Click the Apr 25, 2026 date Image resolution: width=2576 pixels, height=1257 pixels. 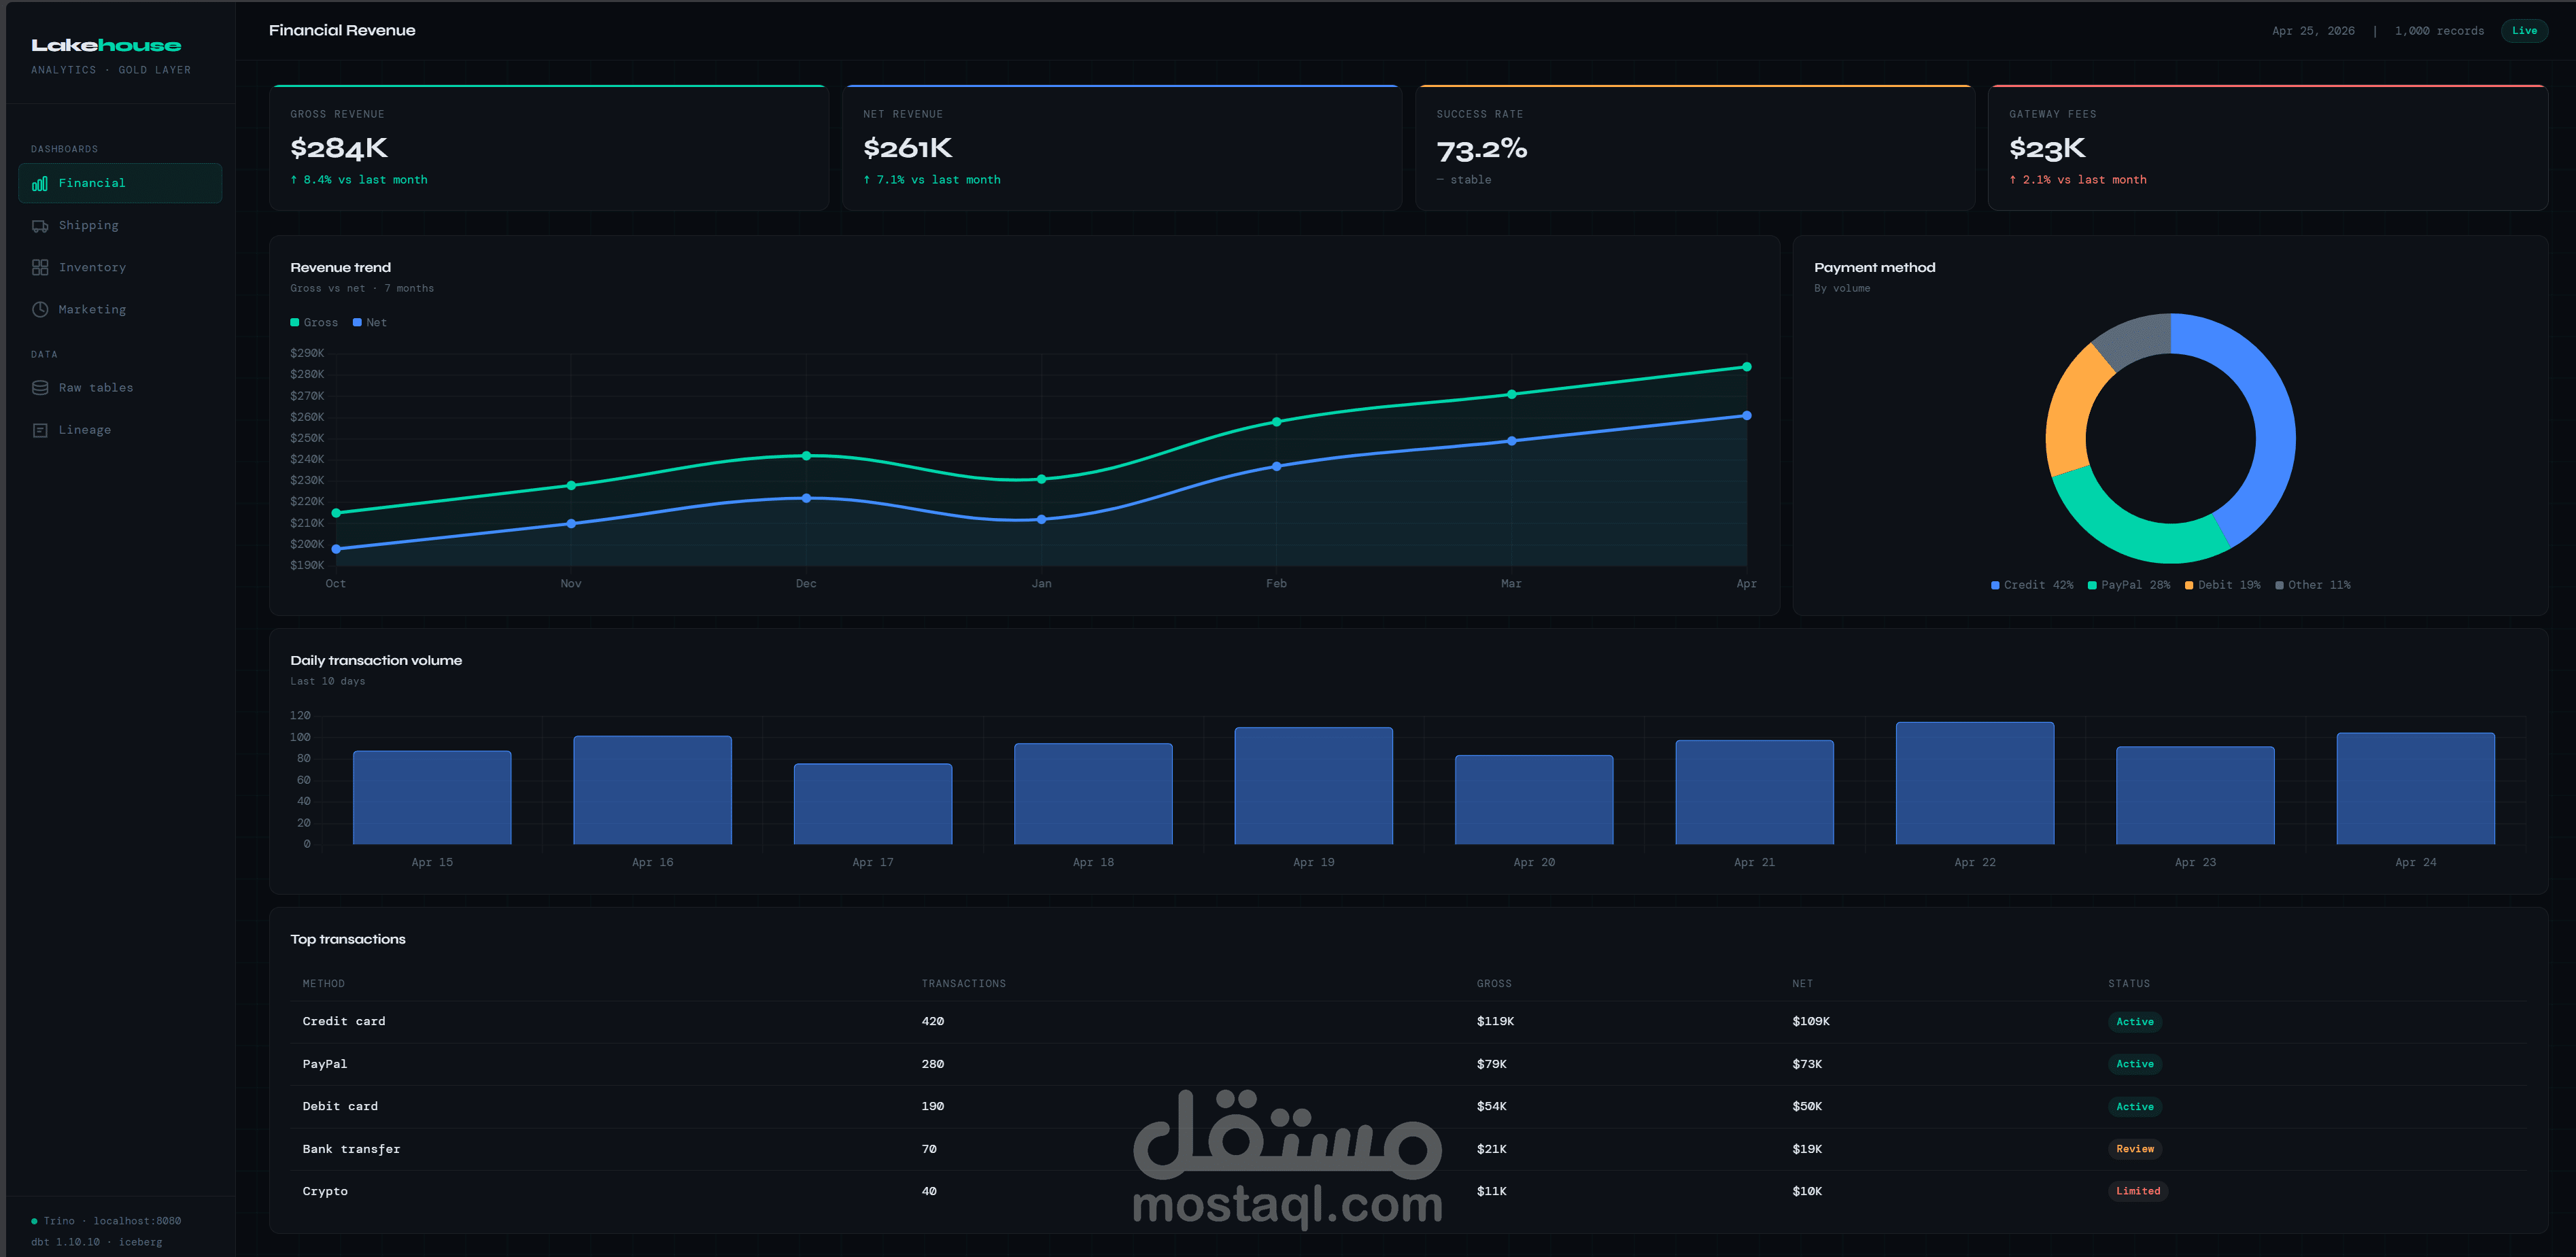point(2313,31)
